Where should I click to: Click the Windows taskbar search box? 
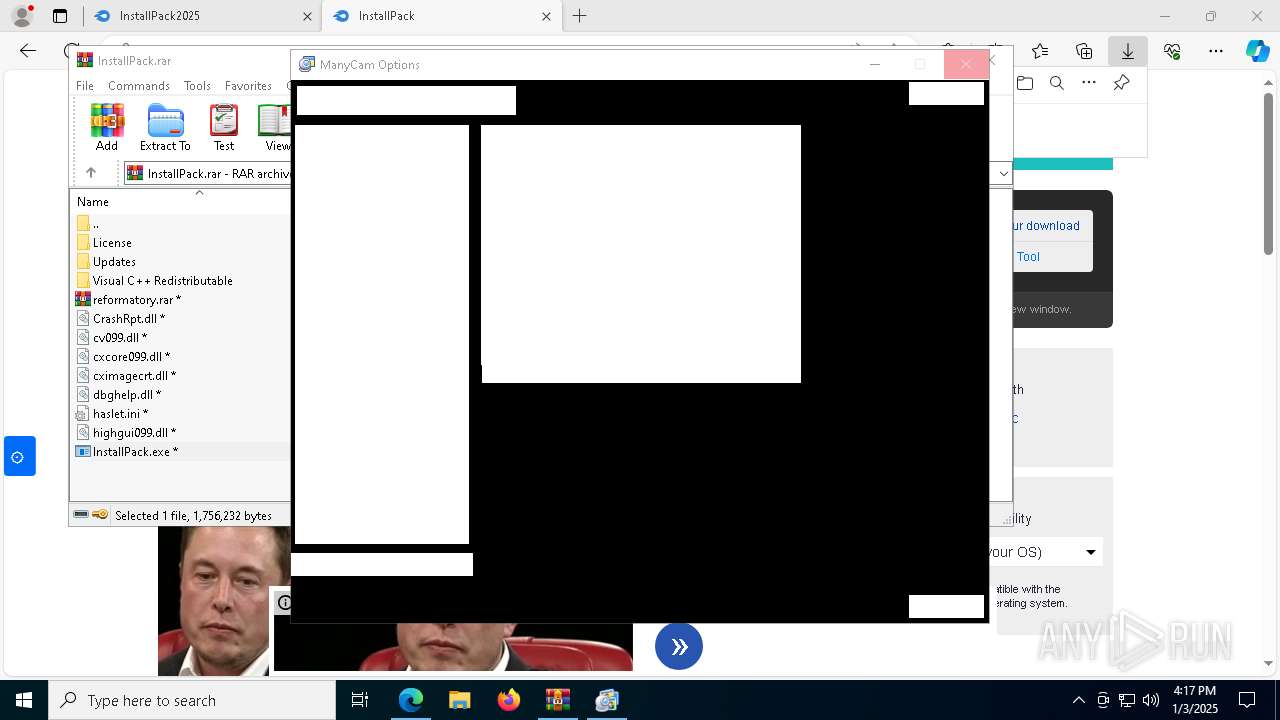[x=192, y=700]
